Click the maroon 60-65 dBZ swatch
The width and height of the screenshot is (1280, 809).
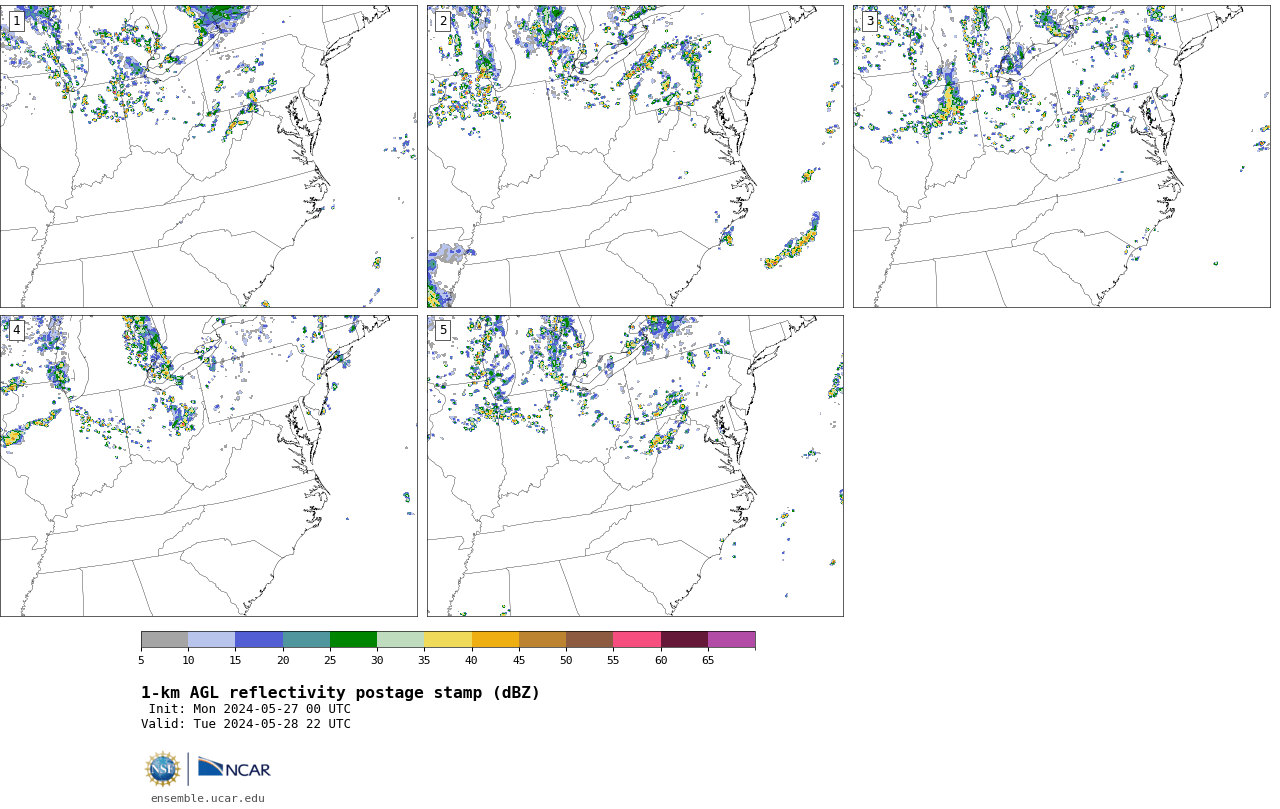click(x=684, y=640)
